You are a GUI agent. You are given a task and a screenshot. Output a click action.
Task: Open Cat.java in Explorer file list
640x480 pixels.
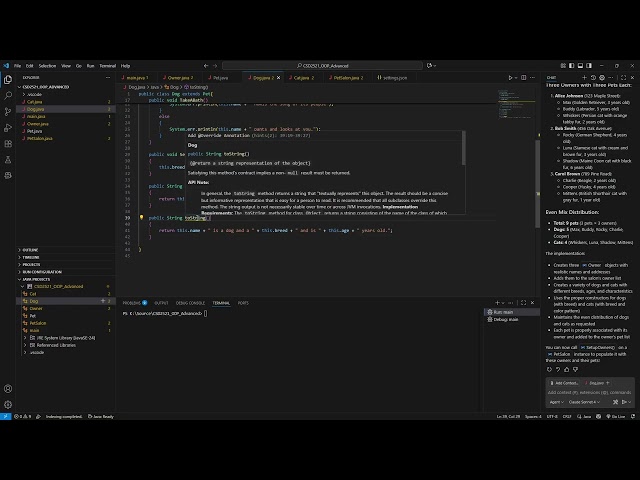pyautogui.click(x=35, y=102)
